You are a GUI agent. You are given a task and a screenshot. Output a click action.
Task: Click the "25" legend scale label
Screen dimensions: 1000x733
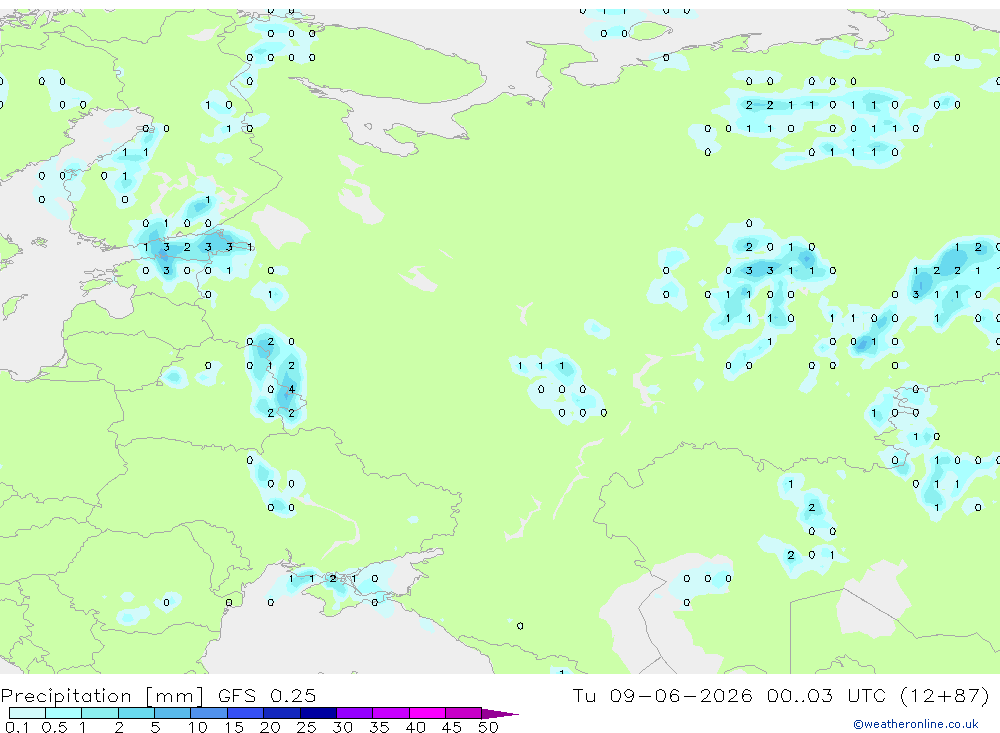point(306,727)
